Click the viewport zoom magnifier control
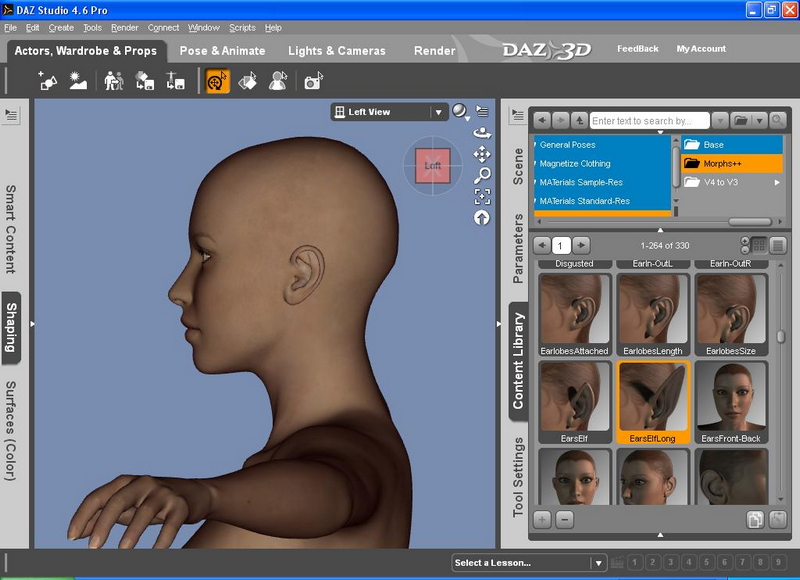This screenshot has height=580, width=800. (482, 175)
